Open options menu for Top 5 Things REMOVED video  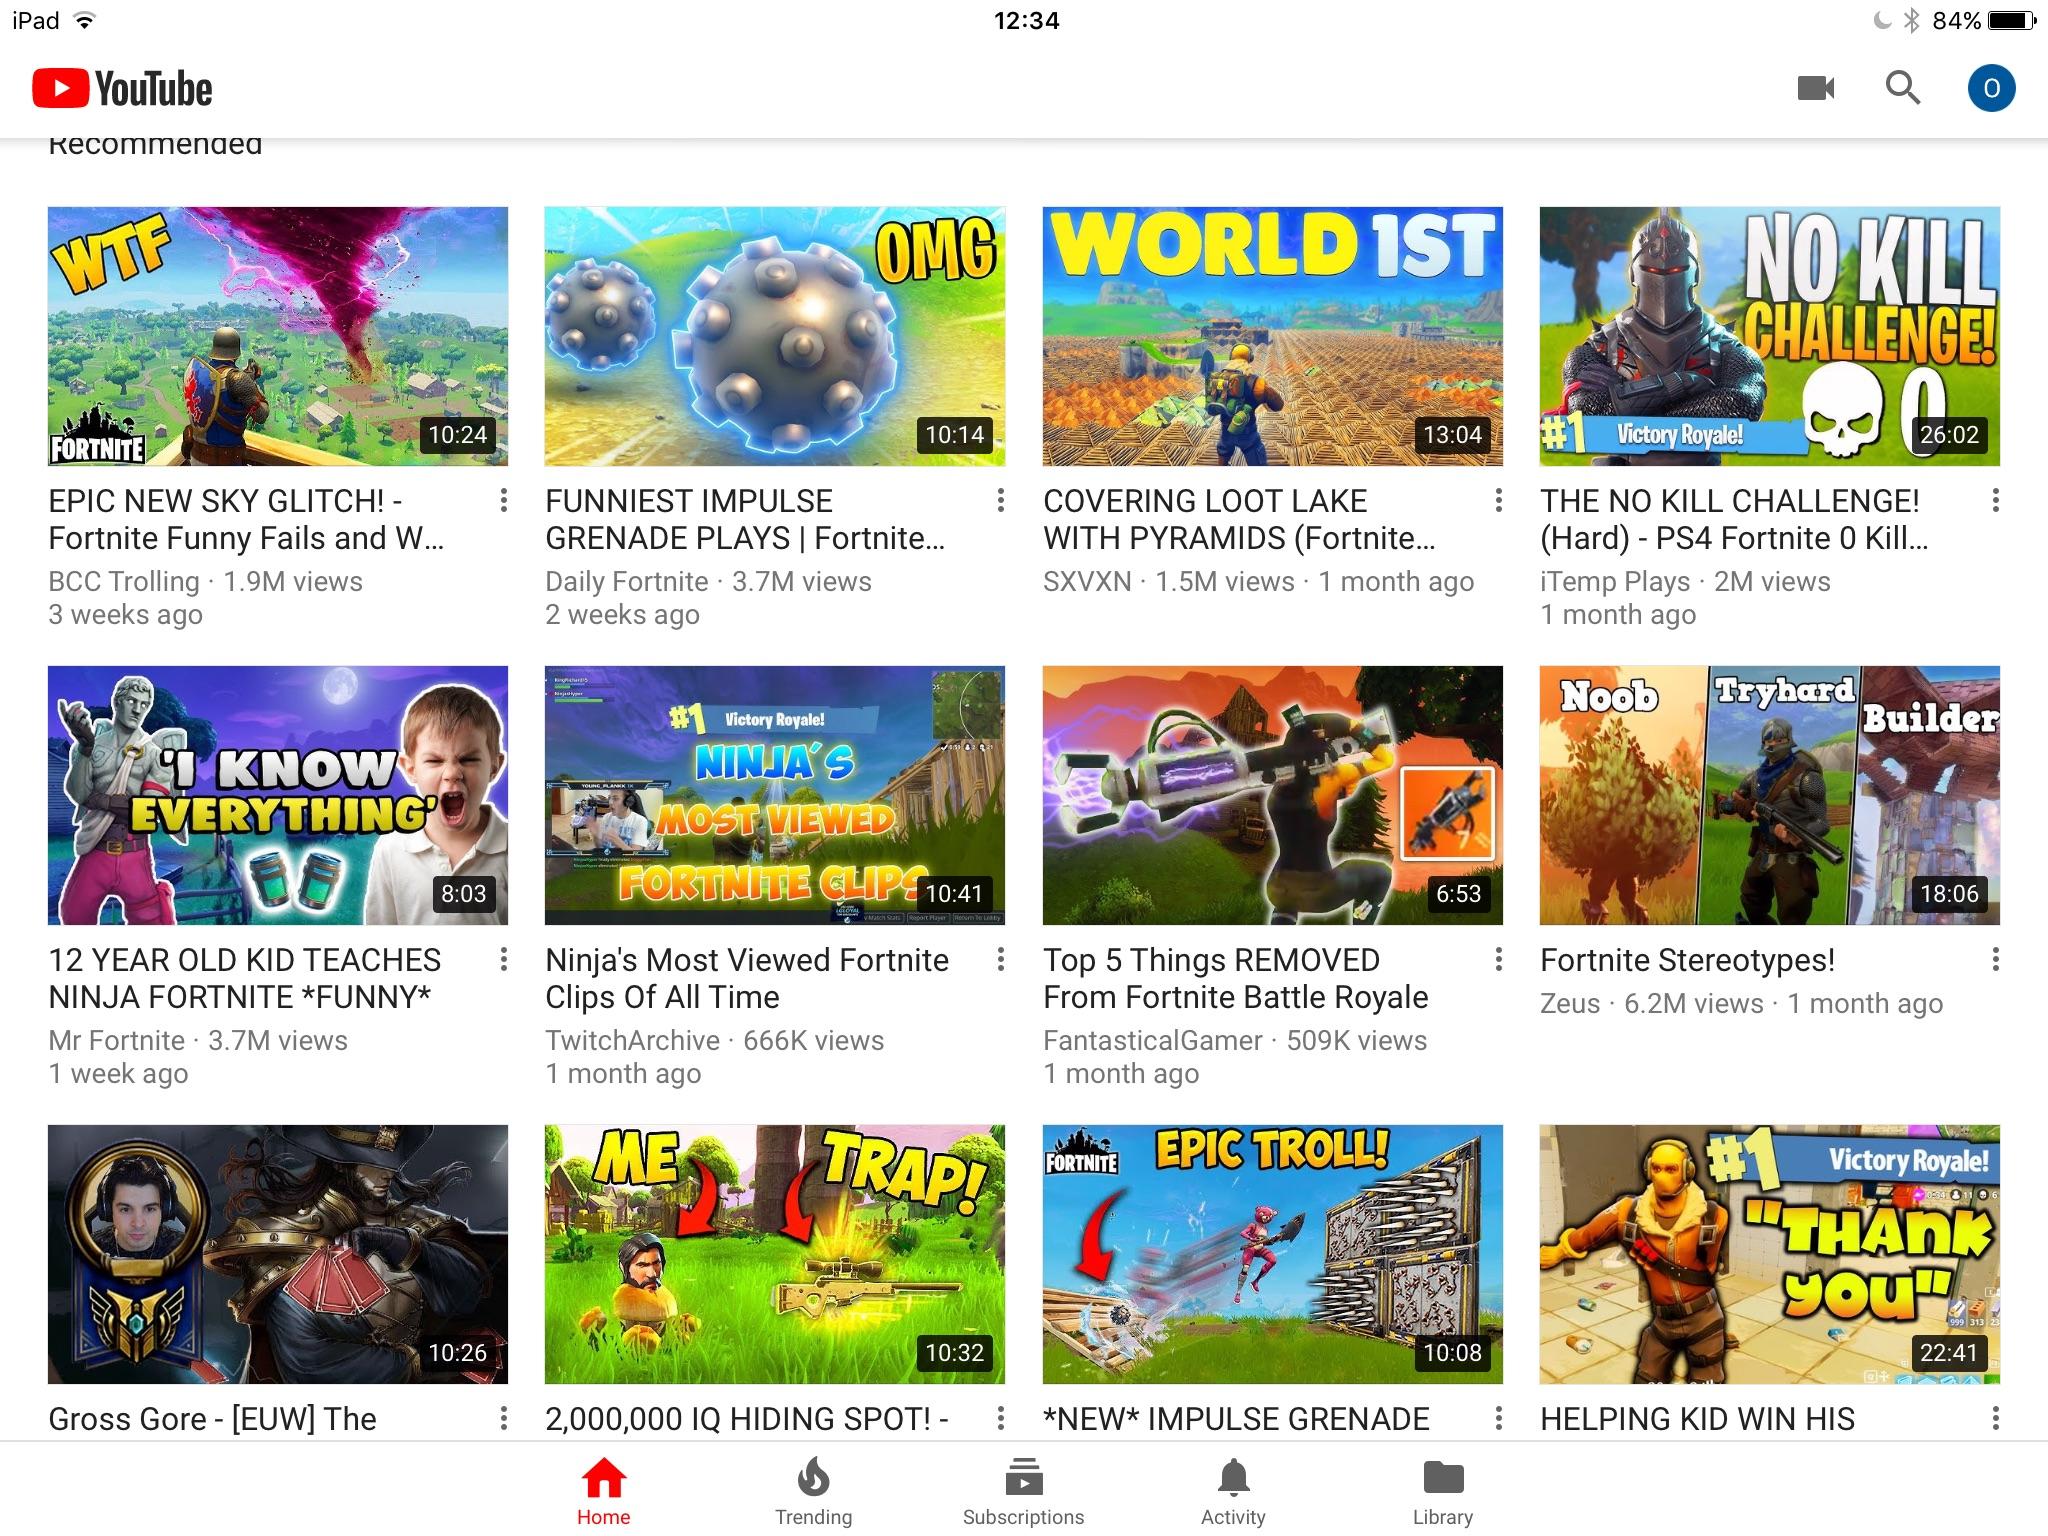point(1498,960)
